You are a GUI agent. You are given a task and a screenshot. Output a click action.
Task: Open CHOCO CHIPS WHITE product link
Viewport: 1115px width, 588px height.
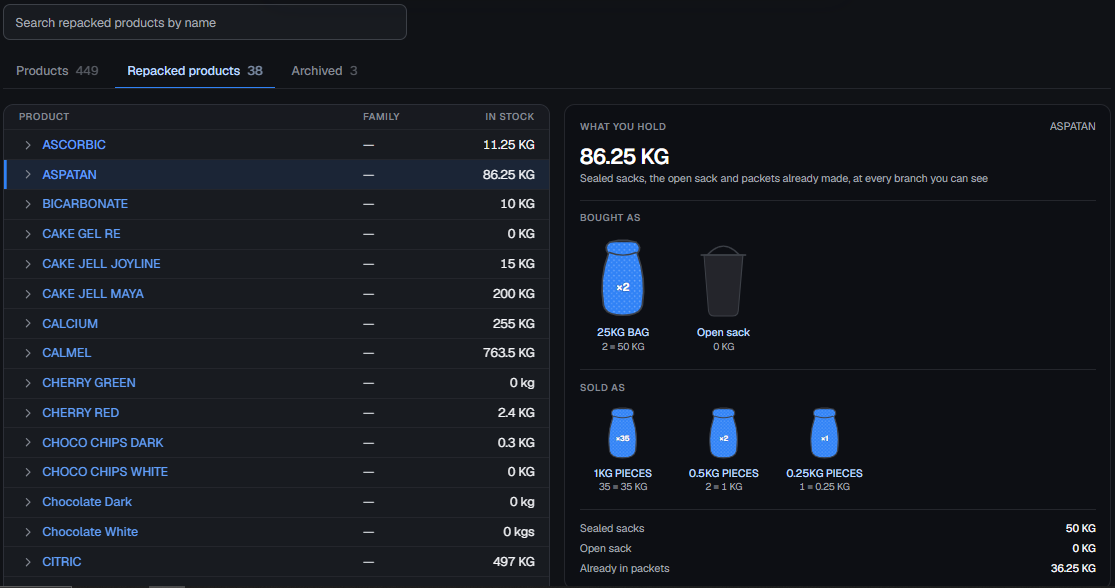[x=105, y=472]
